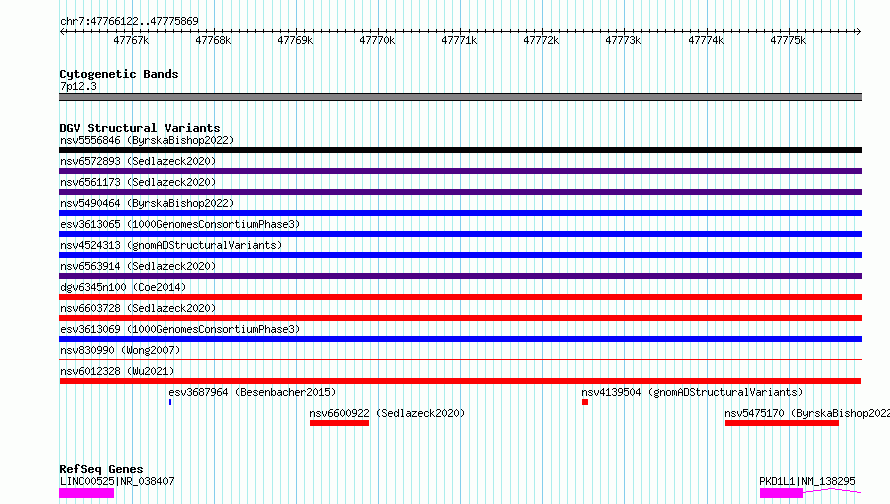The image size is (890, 504).
Task: Select the purple nsv6572893 variant bar
Action: 460,171
